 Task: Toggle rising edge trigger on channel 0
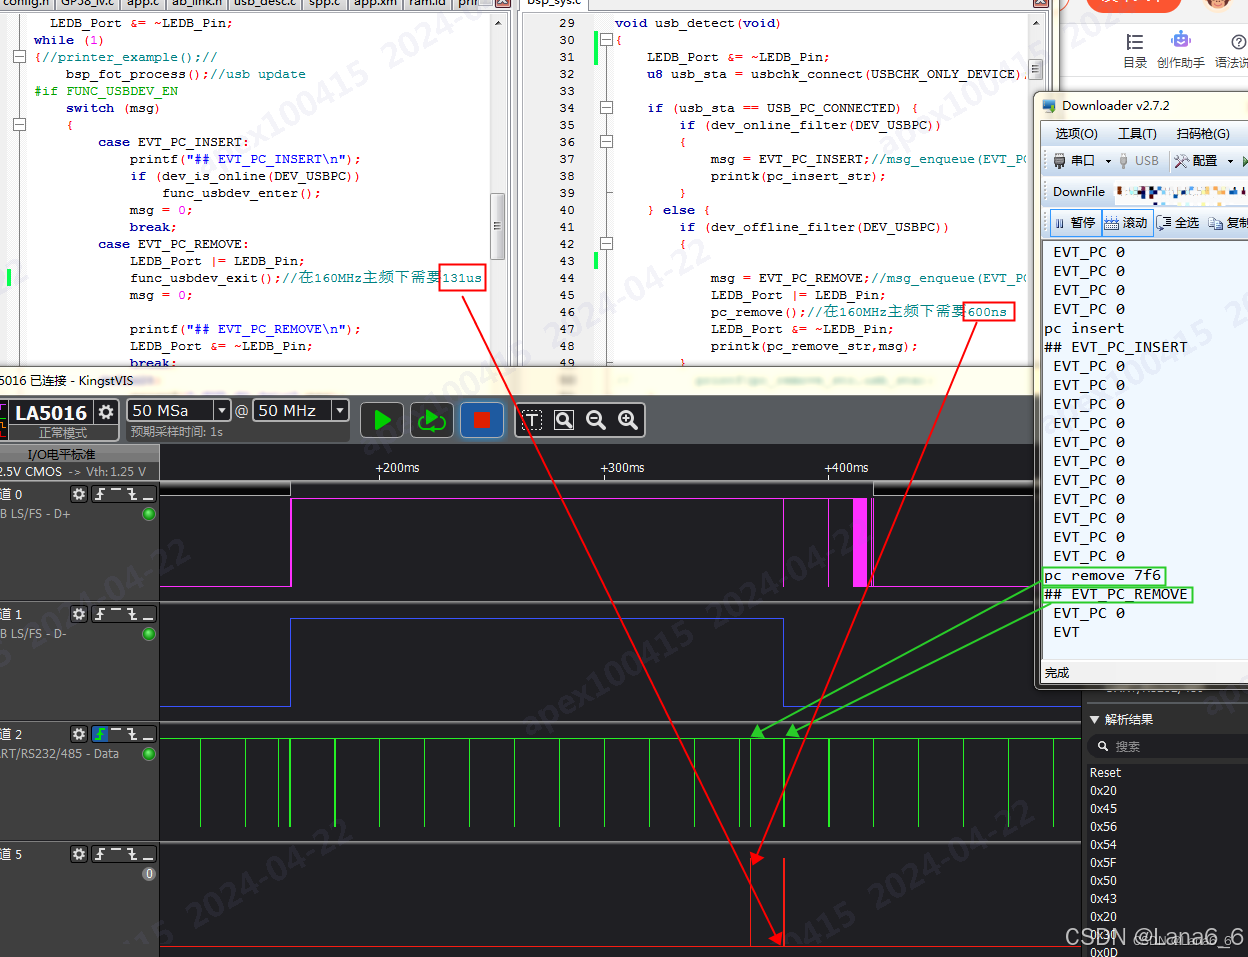click(100, 494)
